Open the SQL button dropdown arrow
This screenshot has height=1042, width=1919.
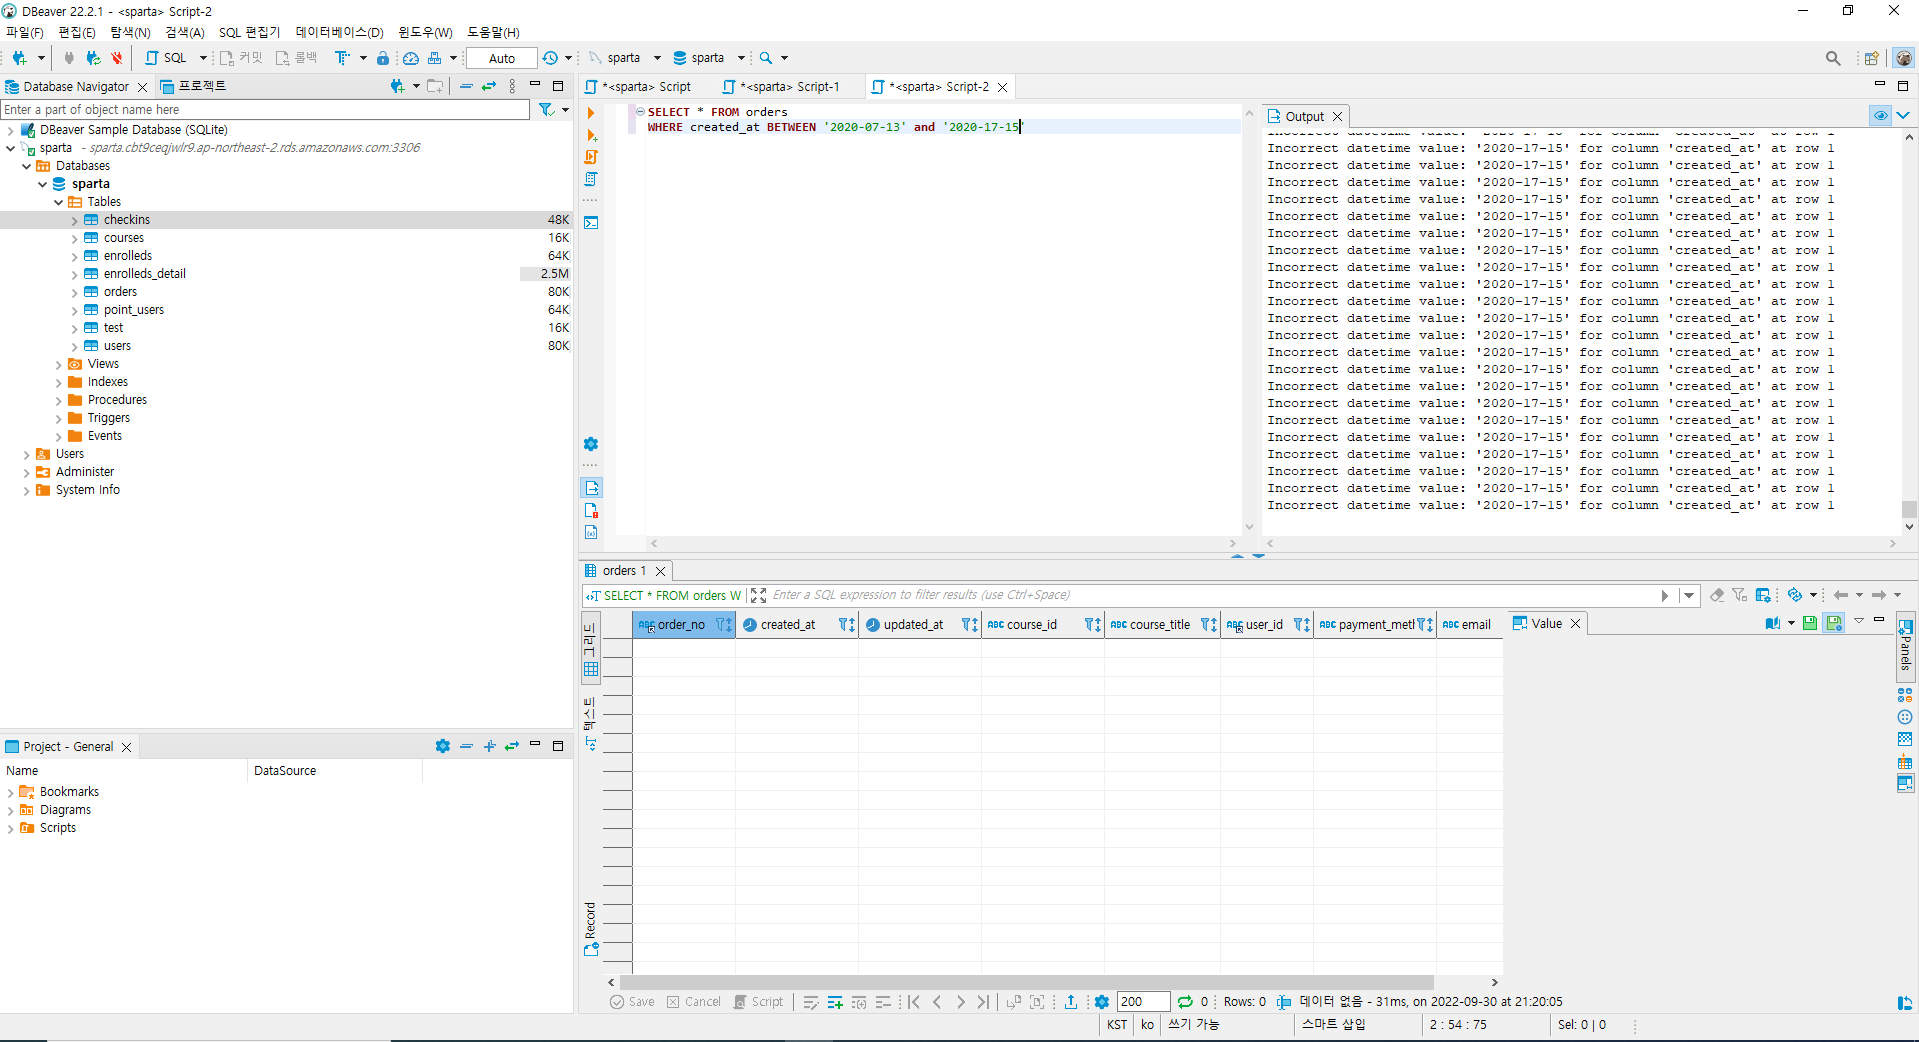pyautogui.click(x=203, y=58)
